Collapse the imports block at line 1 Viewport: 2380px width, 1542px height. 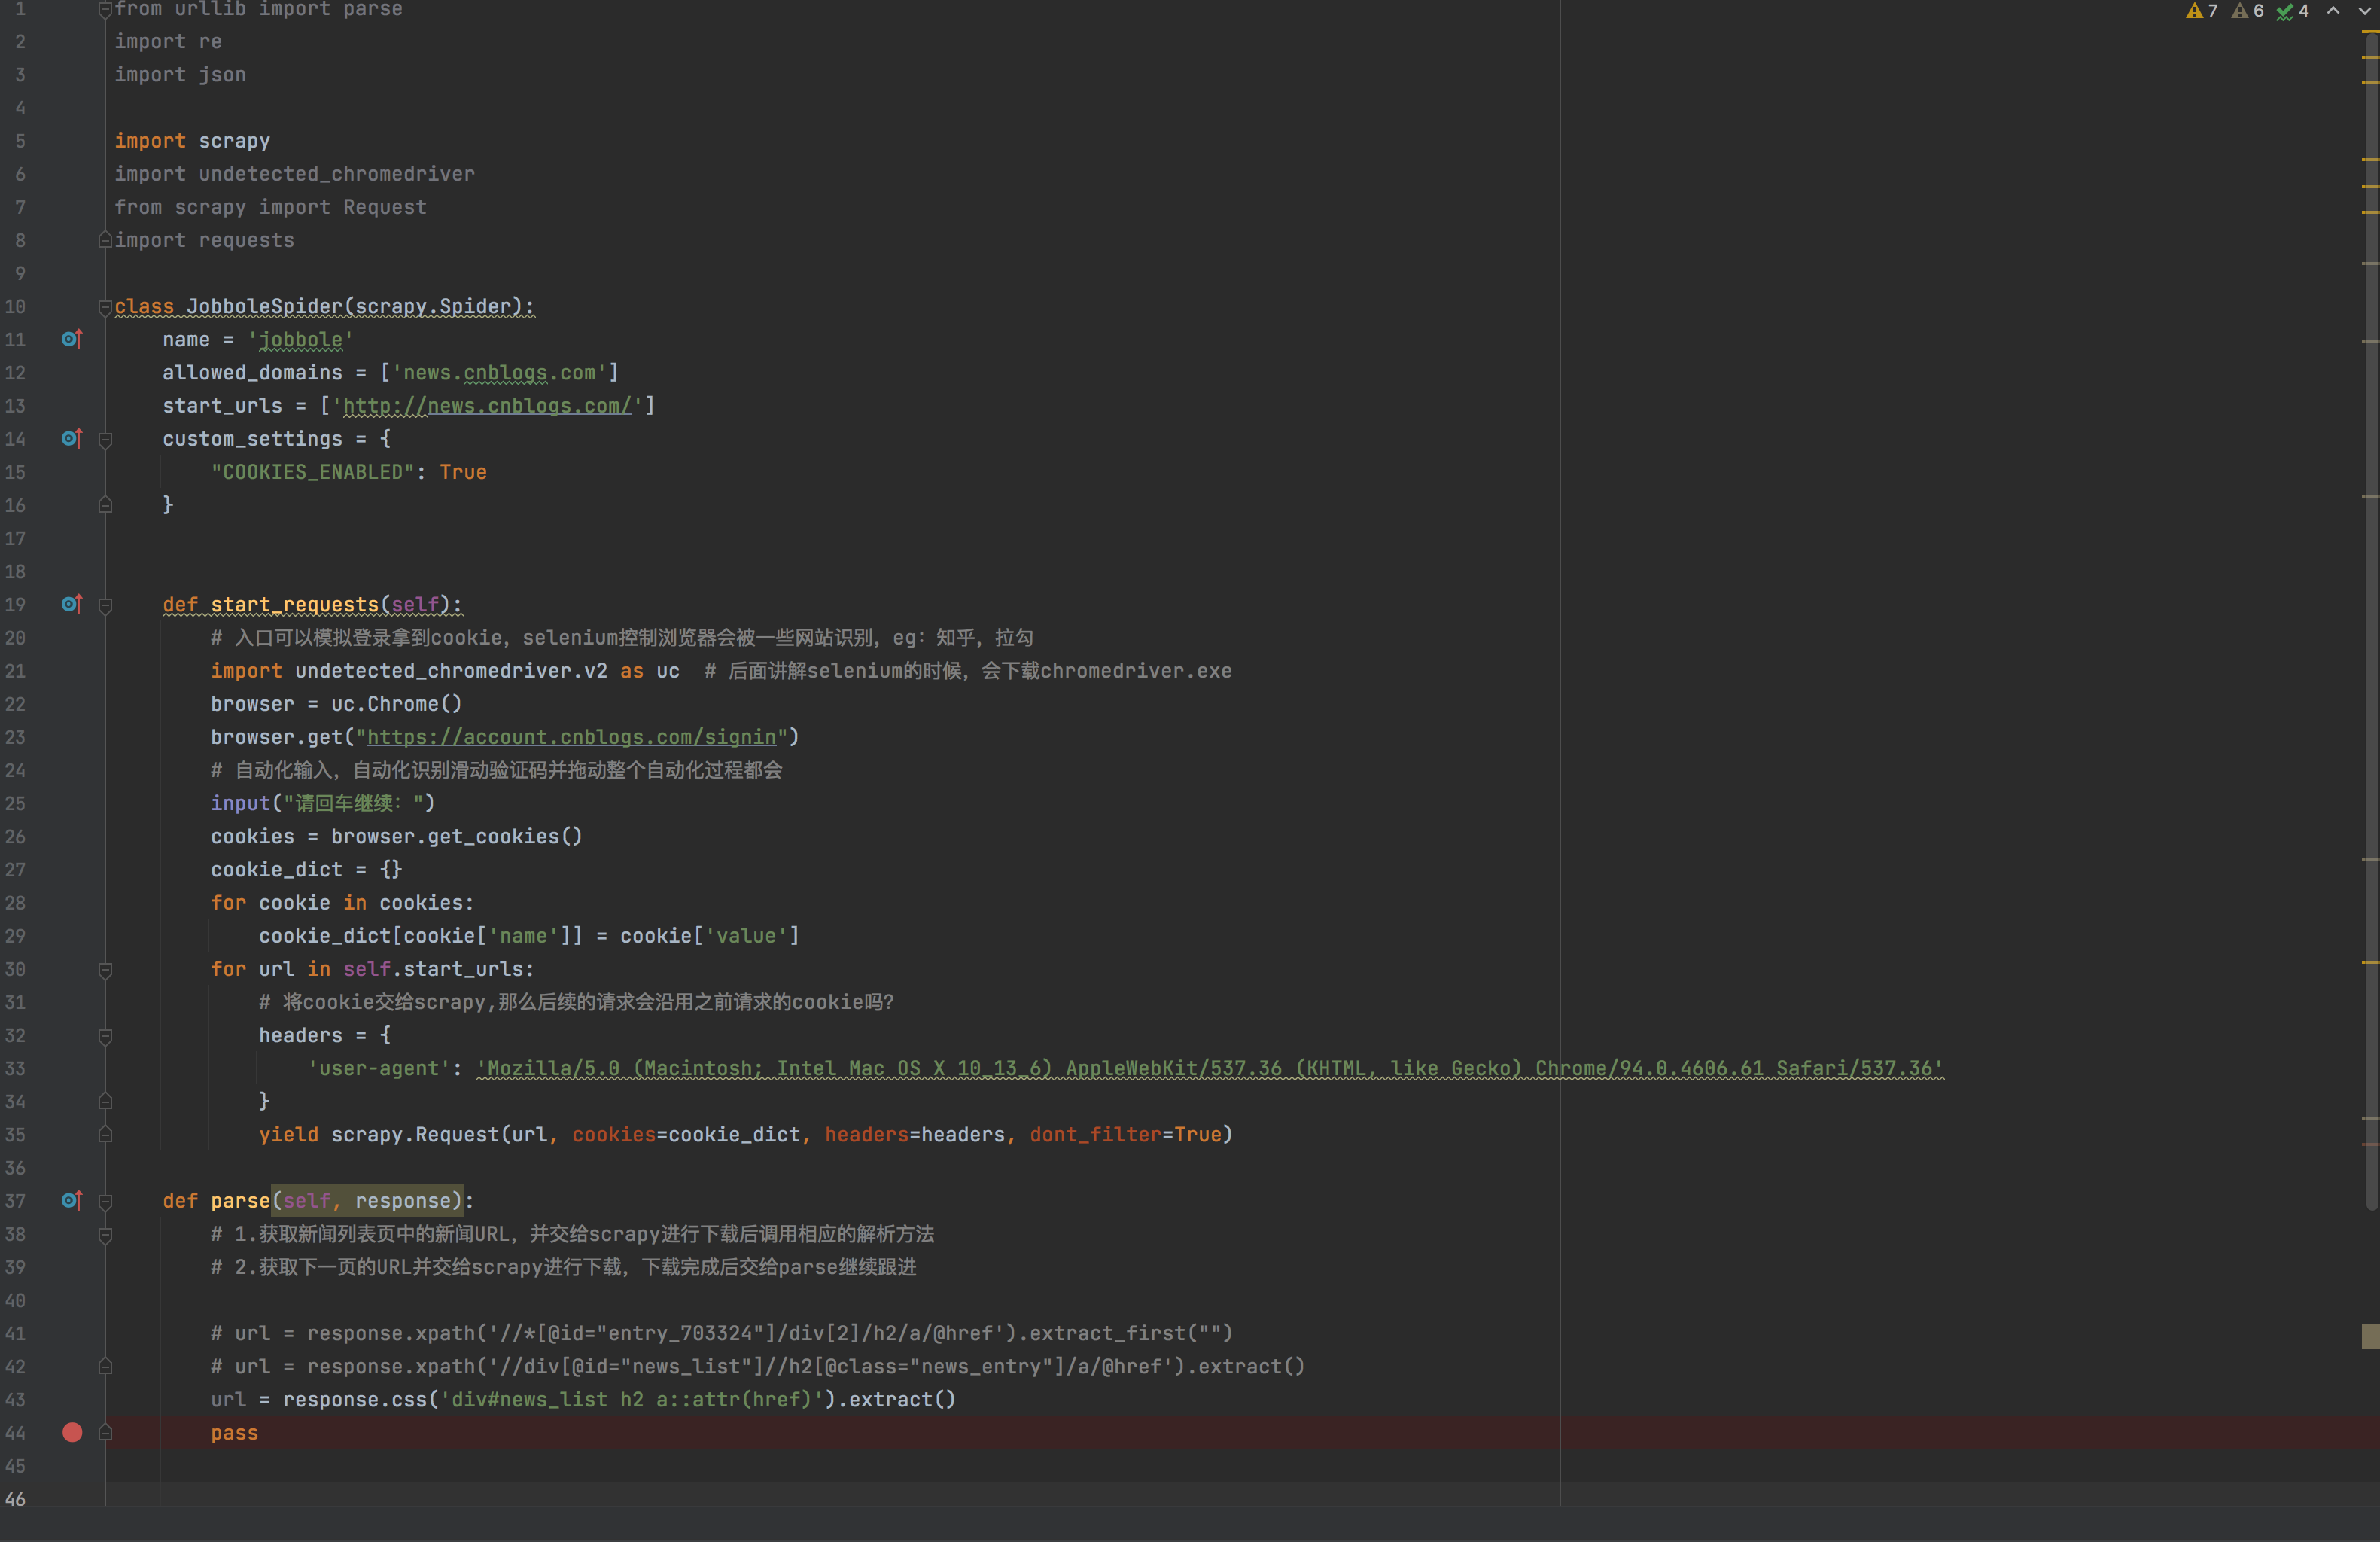tap(105, 9)
